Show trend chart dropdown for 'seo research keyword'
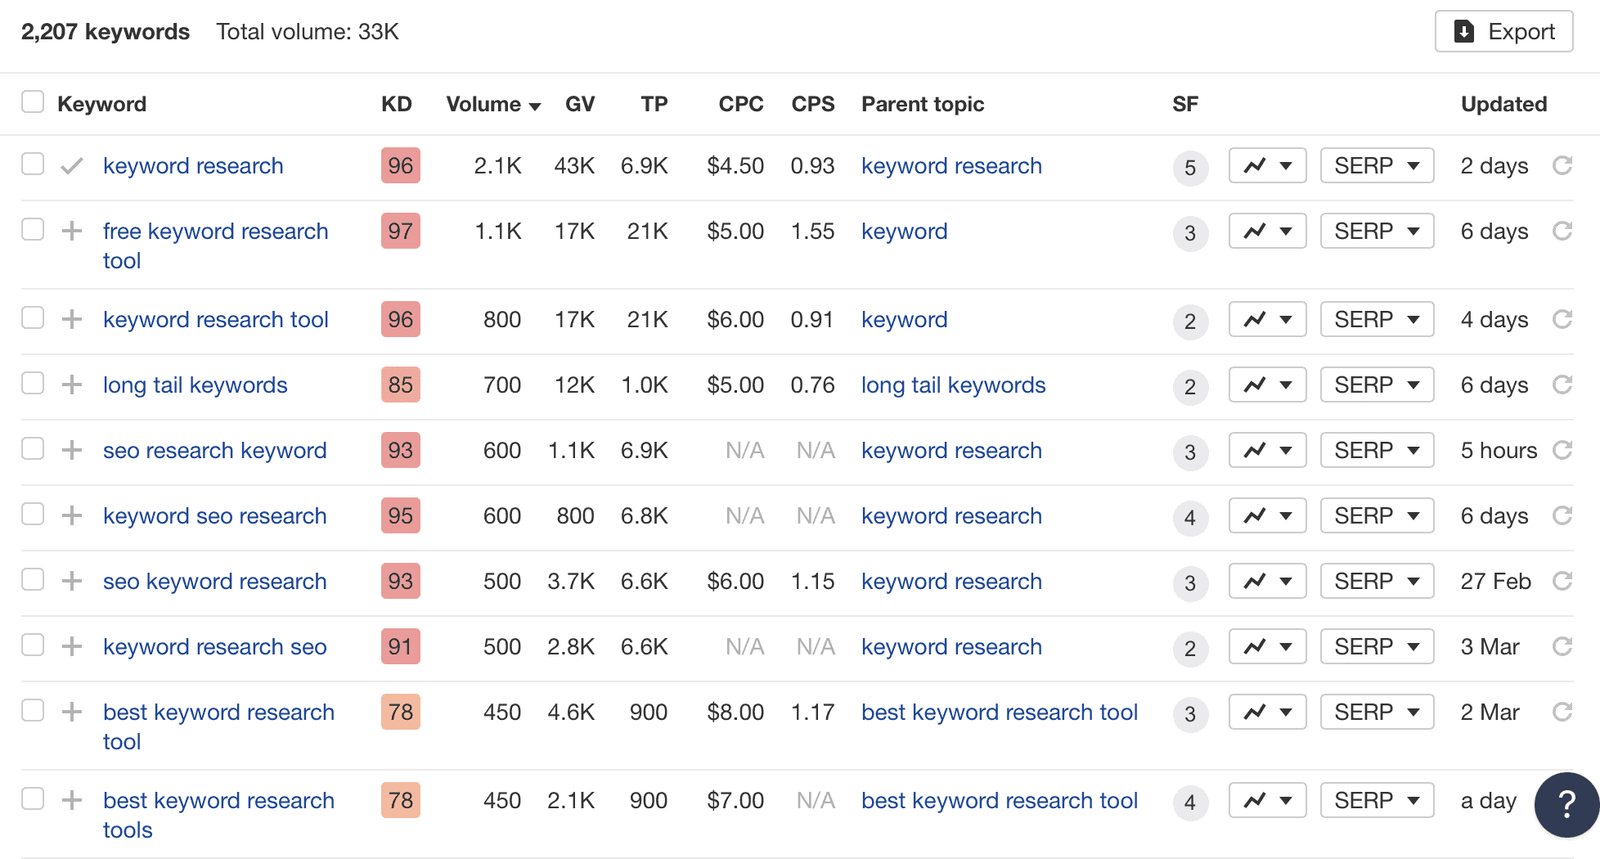Screen dimensions: 1600x859 [x=1267, y=451]
